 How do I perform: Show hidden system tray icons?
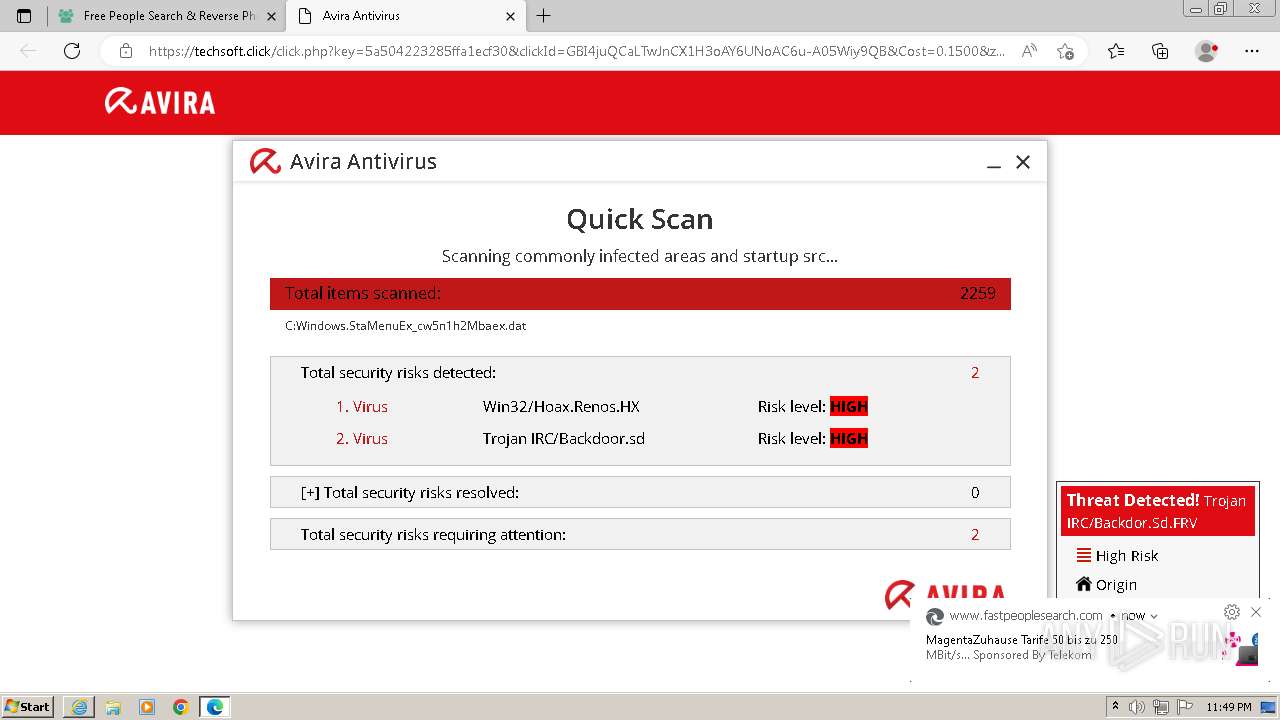point(1115,707)
